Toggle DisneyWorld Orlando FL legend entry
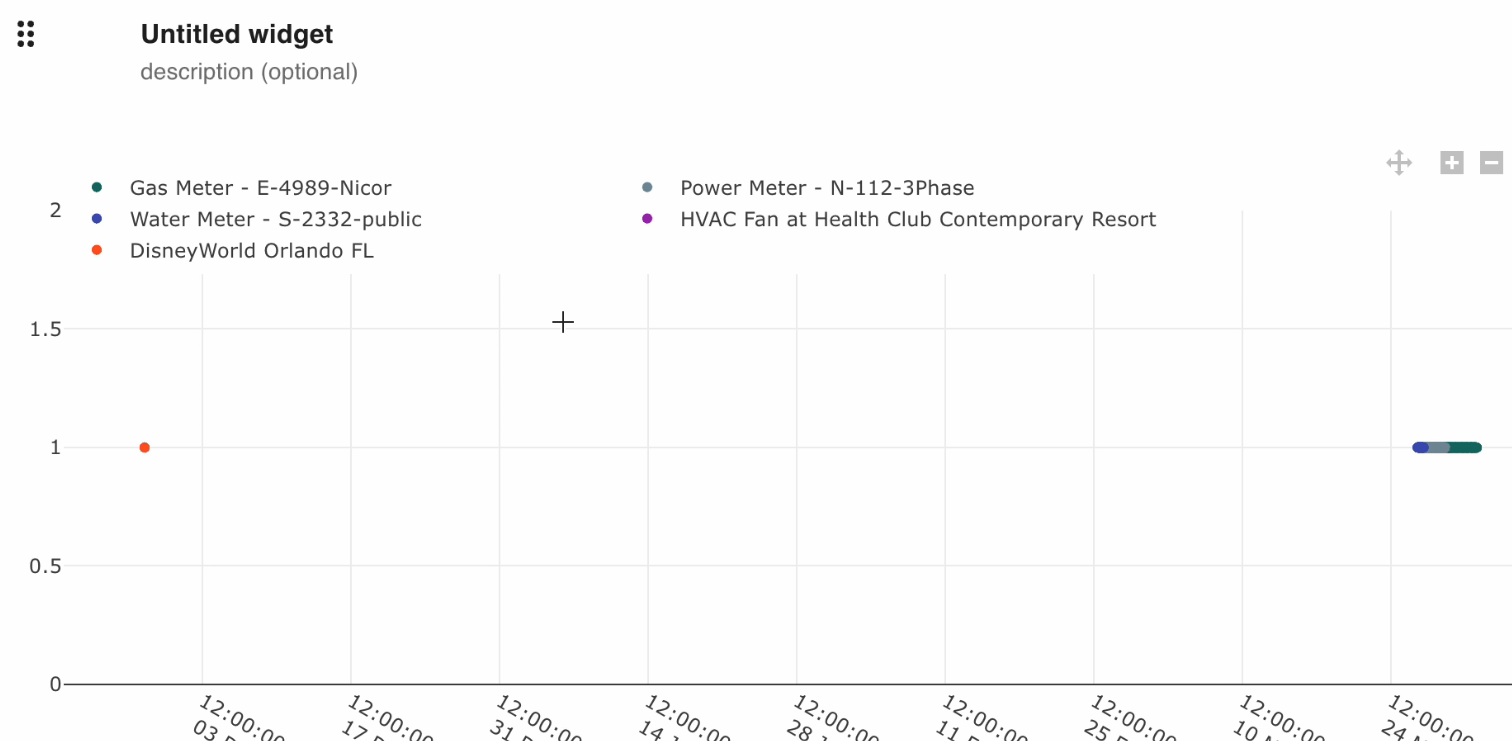Viewport: 1512px width, 741px height. [x=251, y=252]
